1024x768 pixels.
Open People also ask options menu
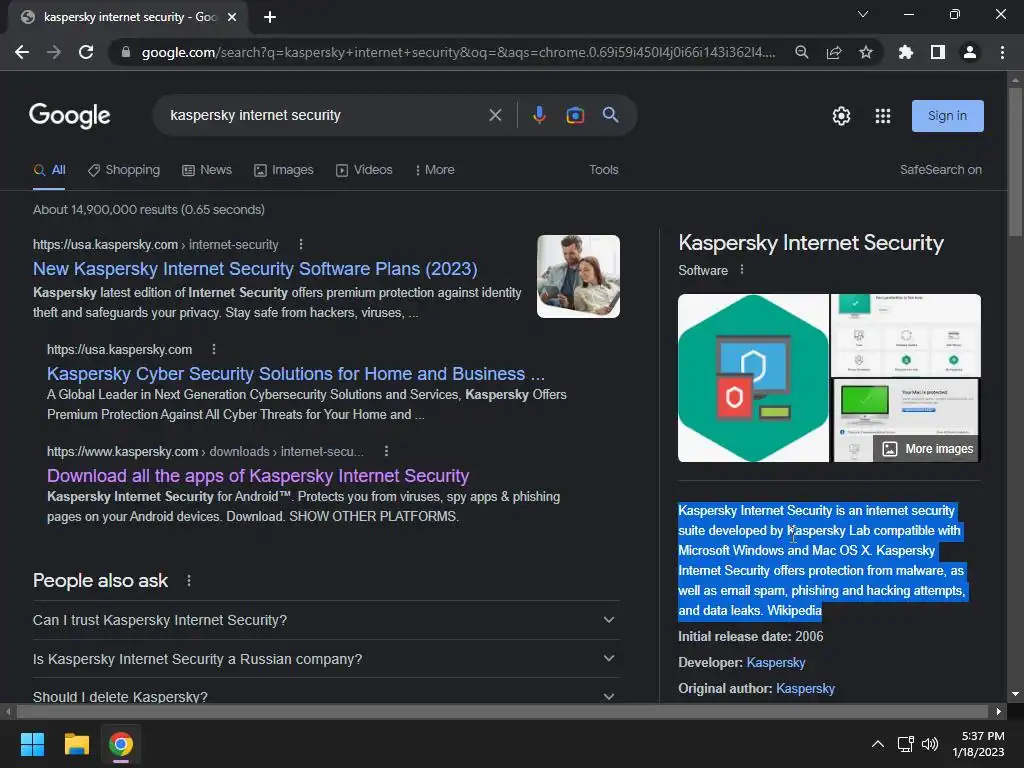(189, 581)
